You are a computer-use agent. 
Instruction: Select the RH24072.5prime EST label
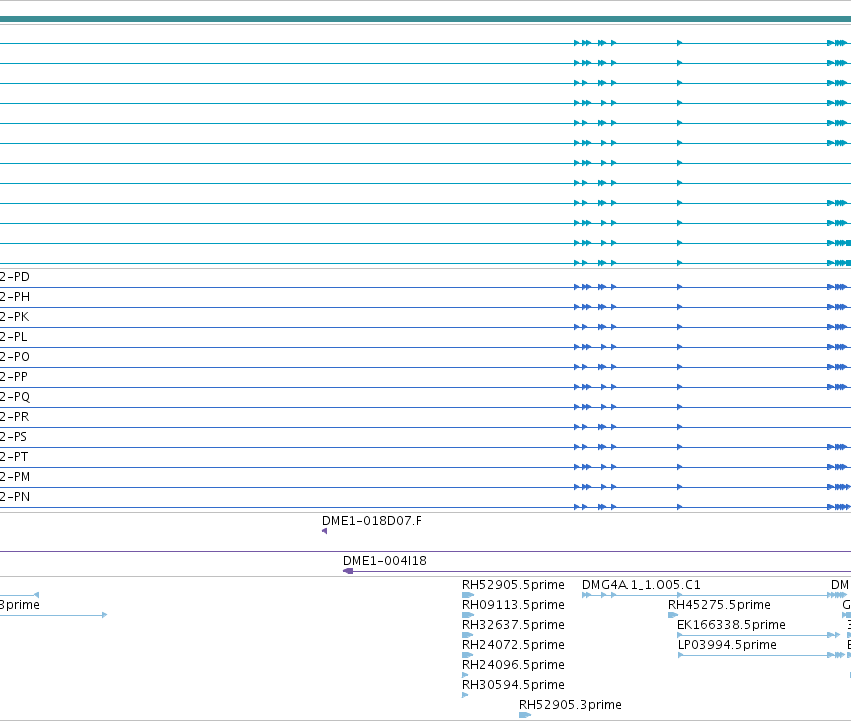pyautogui.click(x=513, y=645)
